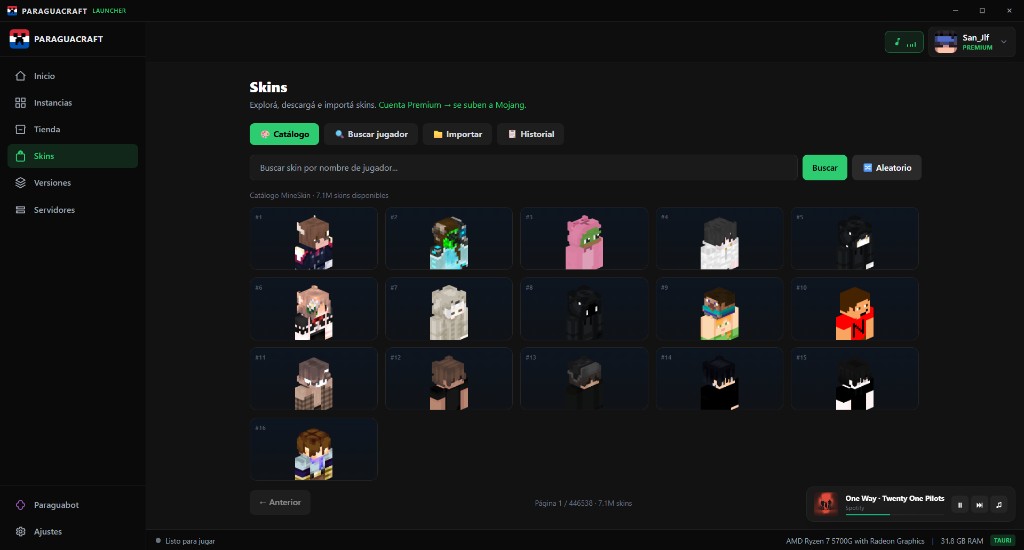Click the Anterior page button
The width and height of the screenshot is (1024, 550).
tap(280, 502)
